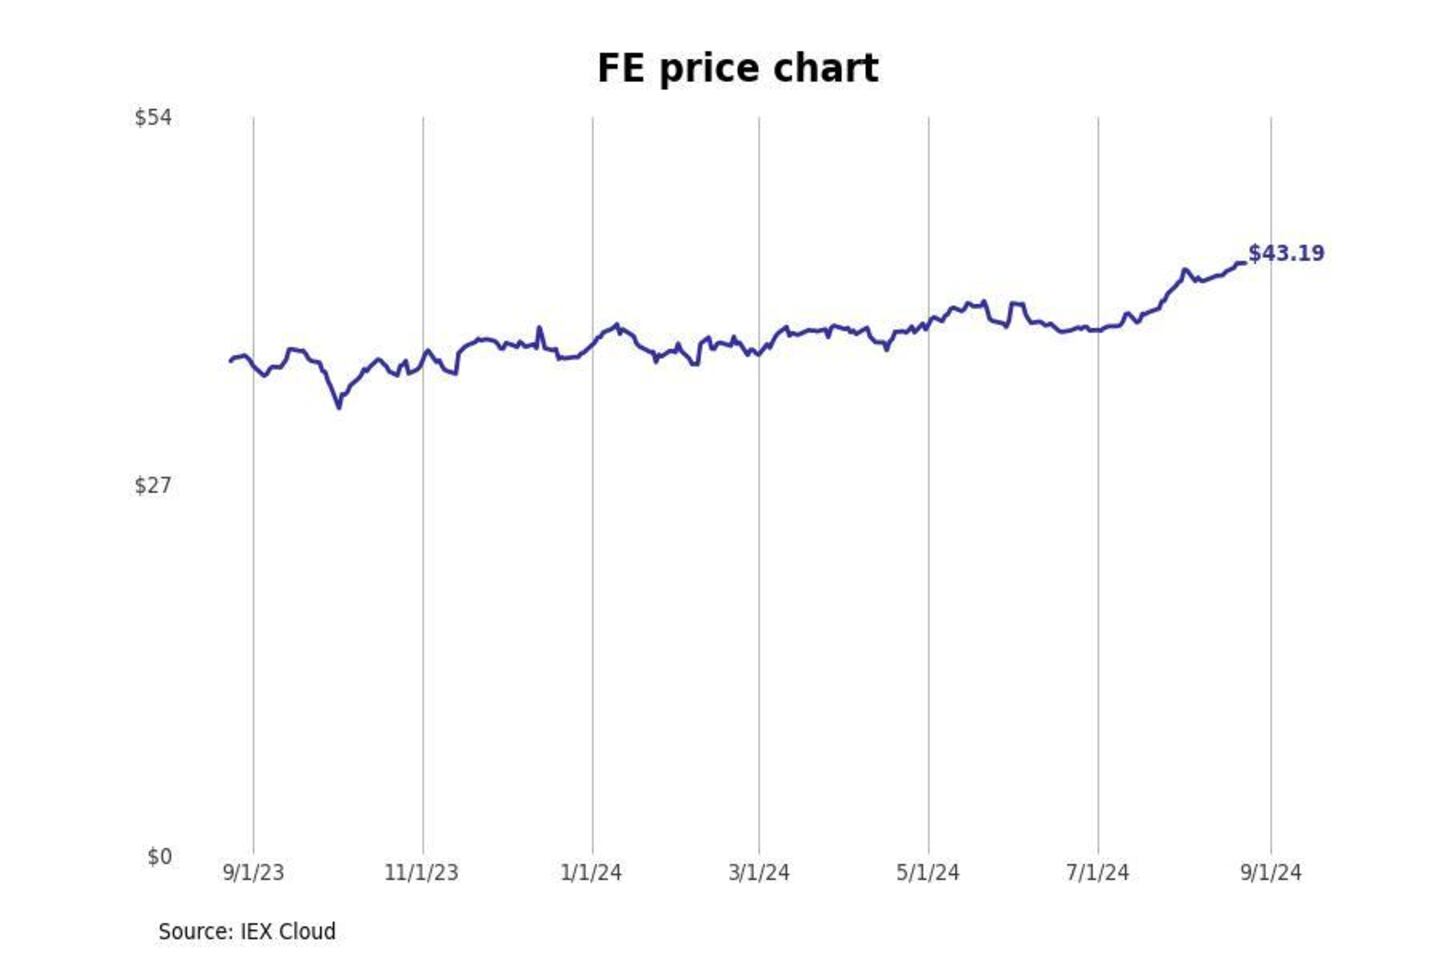The height and width of the screenshot is (960, 1440).
Task: Click the $27 y-axis label
Action: (x=153, y=486)
